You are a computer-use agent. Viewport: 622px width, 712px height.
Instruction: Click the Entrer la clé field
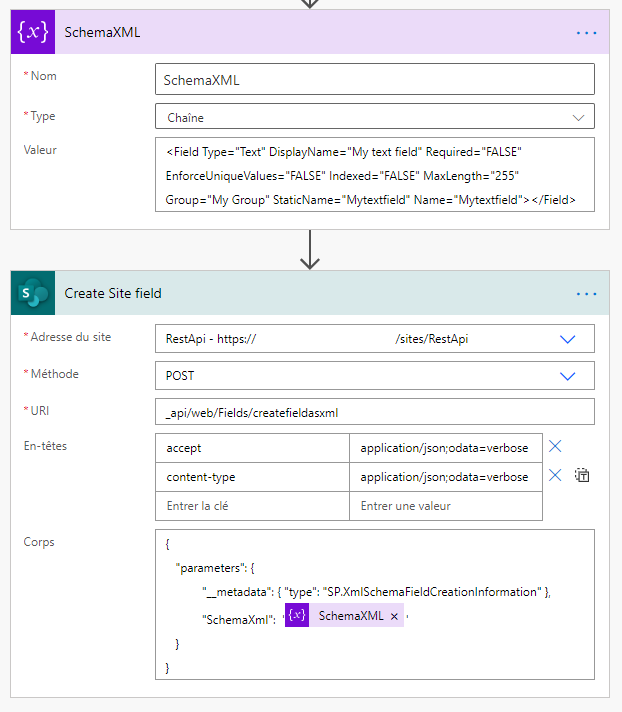coord(252,506)
